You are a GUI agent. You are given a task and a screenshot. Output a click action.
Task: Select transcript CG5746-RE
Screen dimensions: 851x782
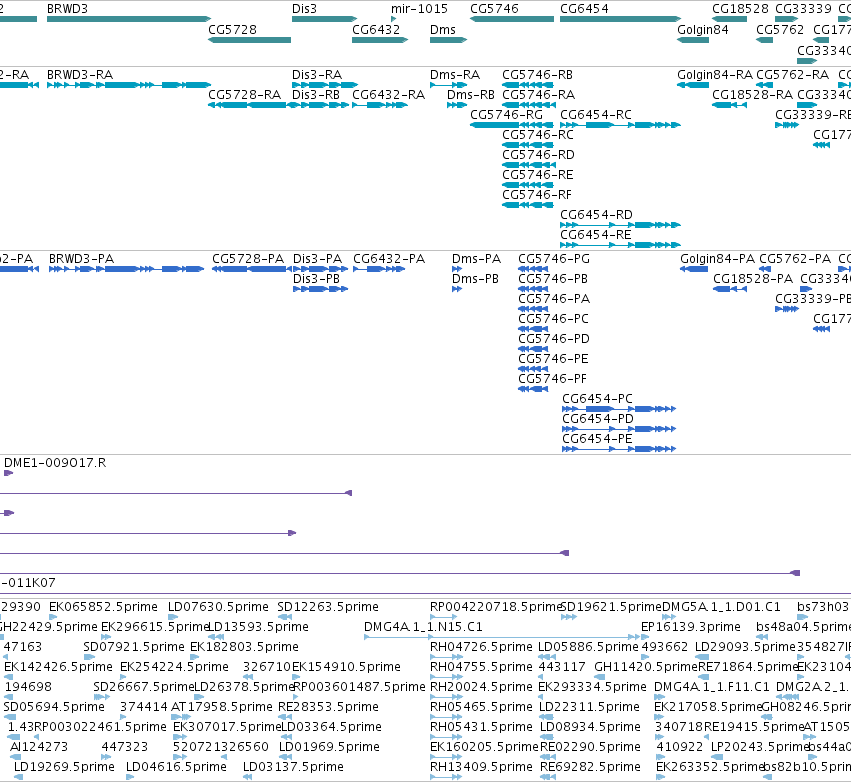tap(528, 185)
